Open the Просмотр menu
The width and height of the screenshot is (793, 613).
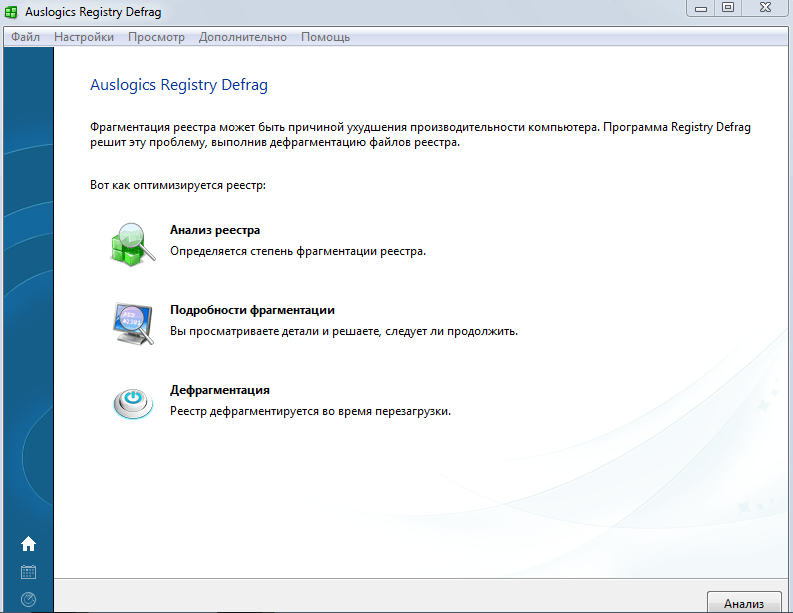(x=156, y=37)
